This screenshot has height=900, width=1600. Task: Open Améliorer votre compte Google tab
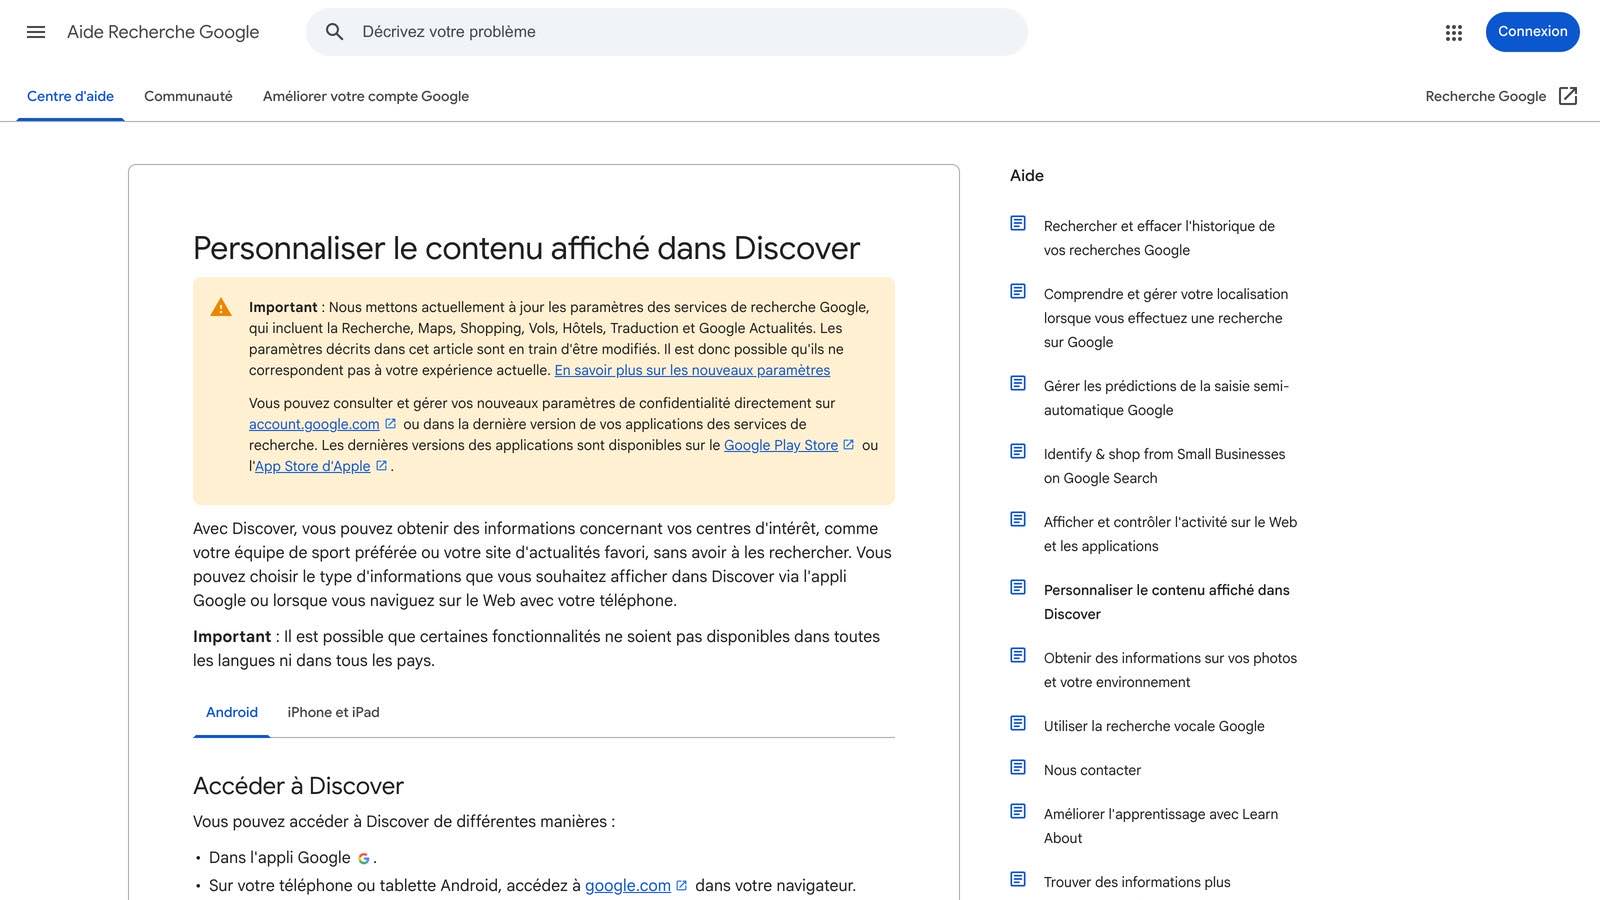[x=366, y=97]
